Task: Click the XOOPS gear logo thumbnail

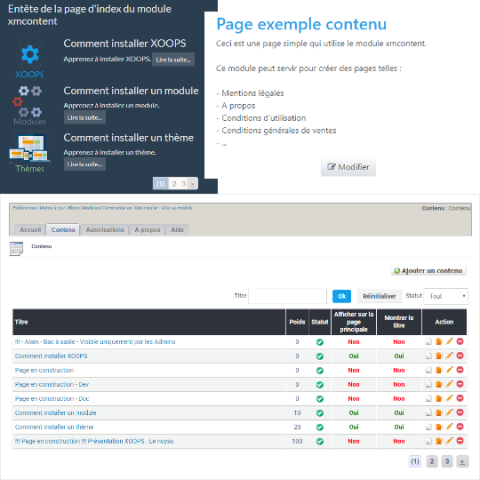Action: point(30,59)
